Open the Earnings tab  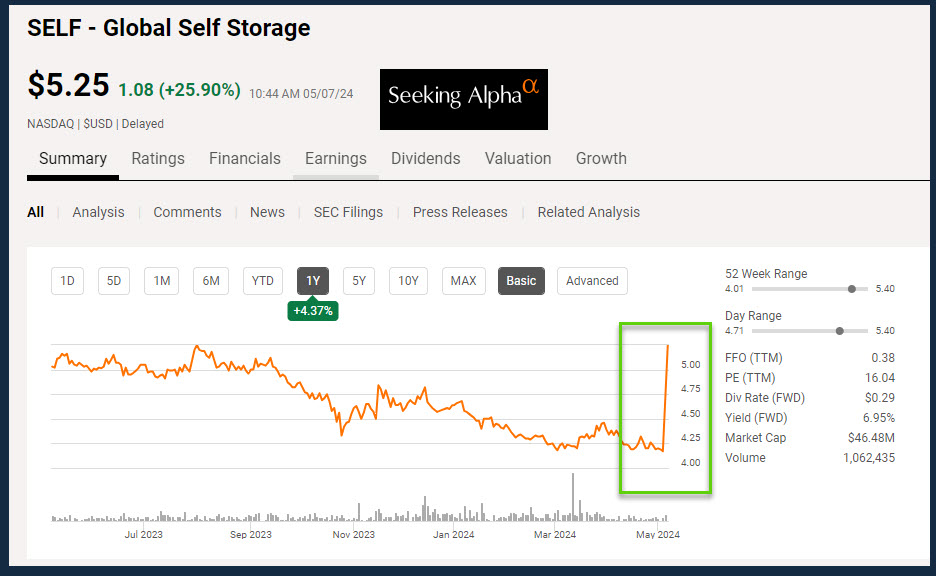(x=335, y=158)
